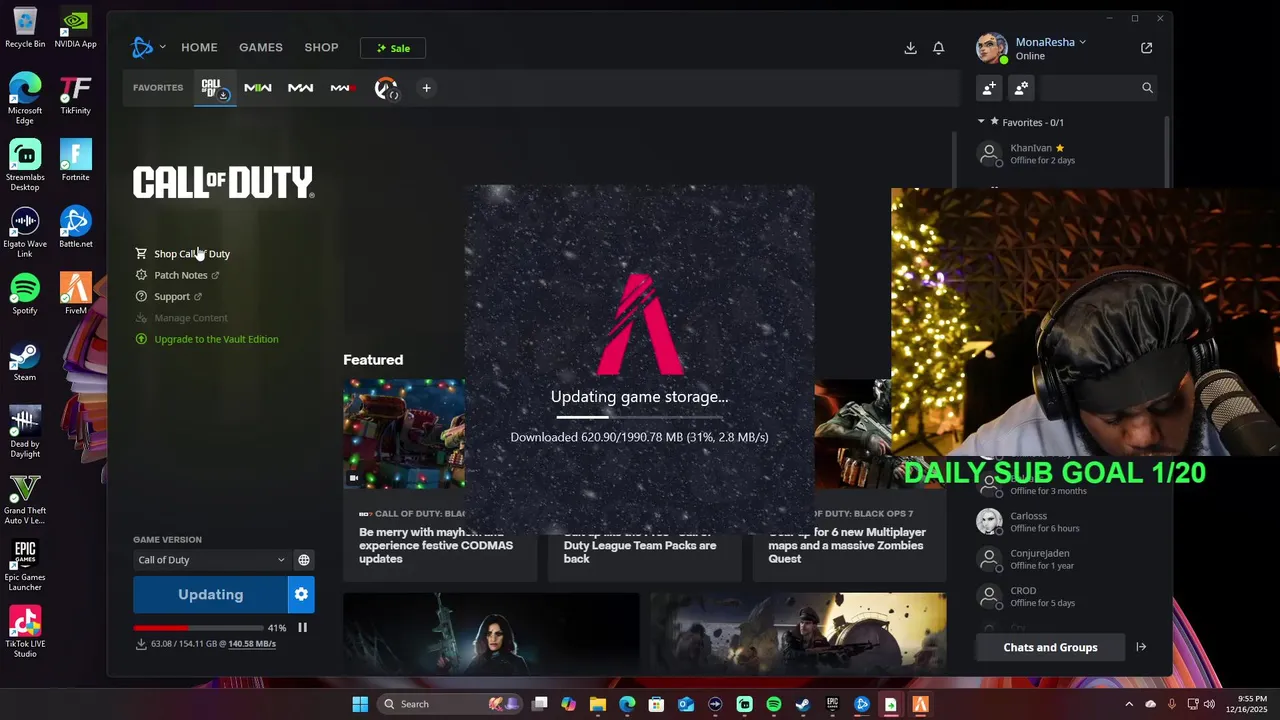Viewport: 1280px width, 720px height.
Task: Click the green Sale button
Action: (393, 48)
